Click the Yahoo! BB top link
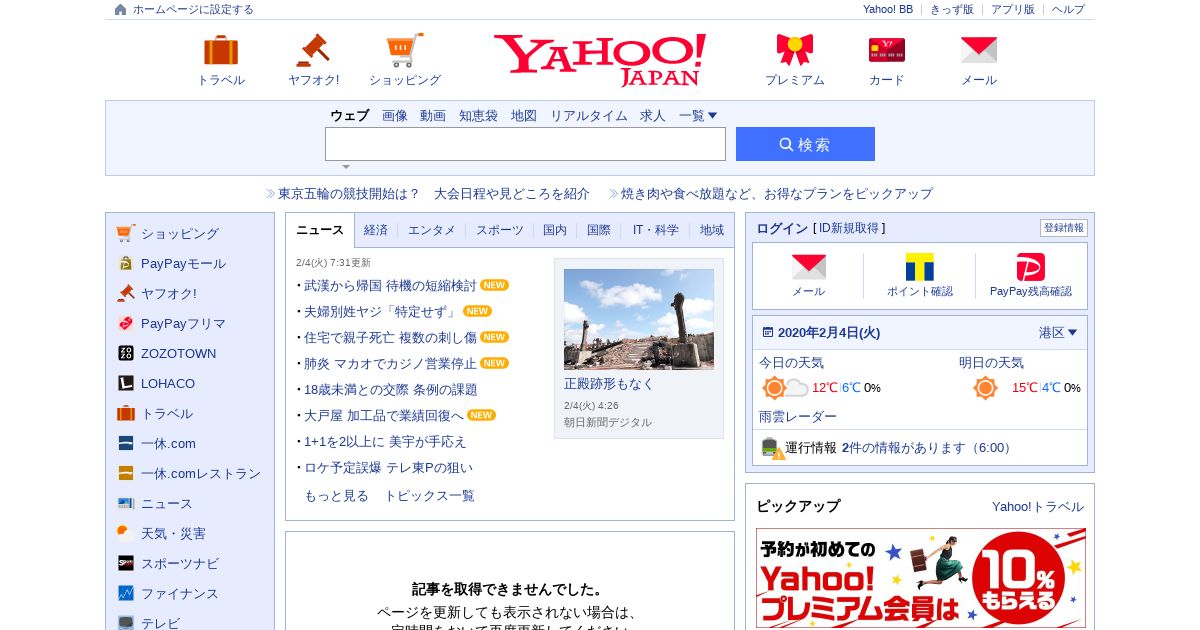The image size is (1200, 630). (888, 9)
